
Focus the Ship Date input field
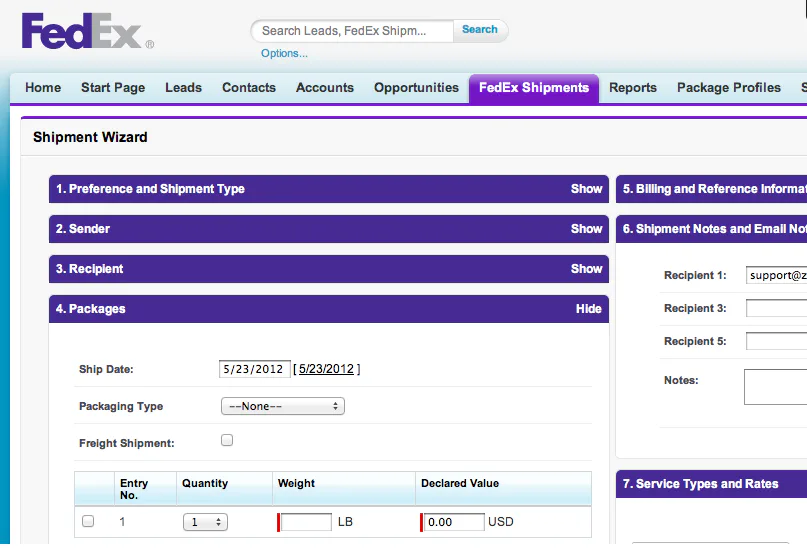click(x=255, y=369)
